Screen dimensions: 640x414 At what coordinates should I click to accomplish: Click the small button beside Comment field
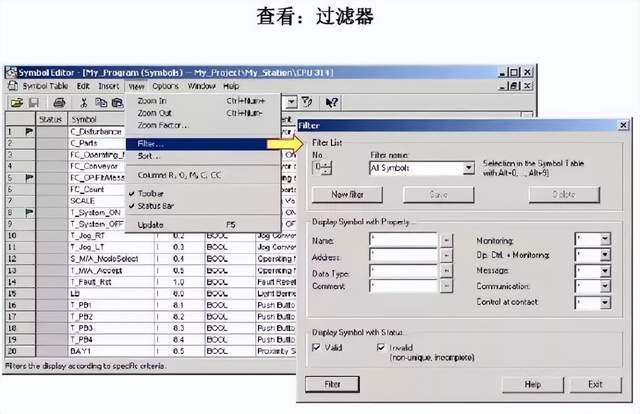[x=447, y=286]
